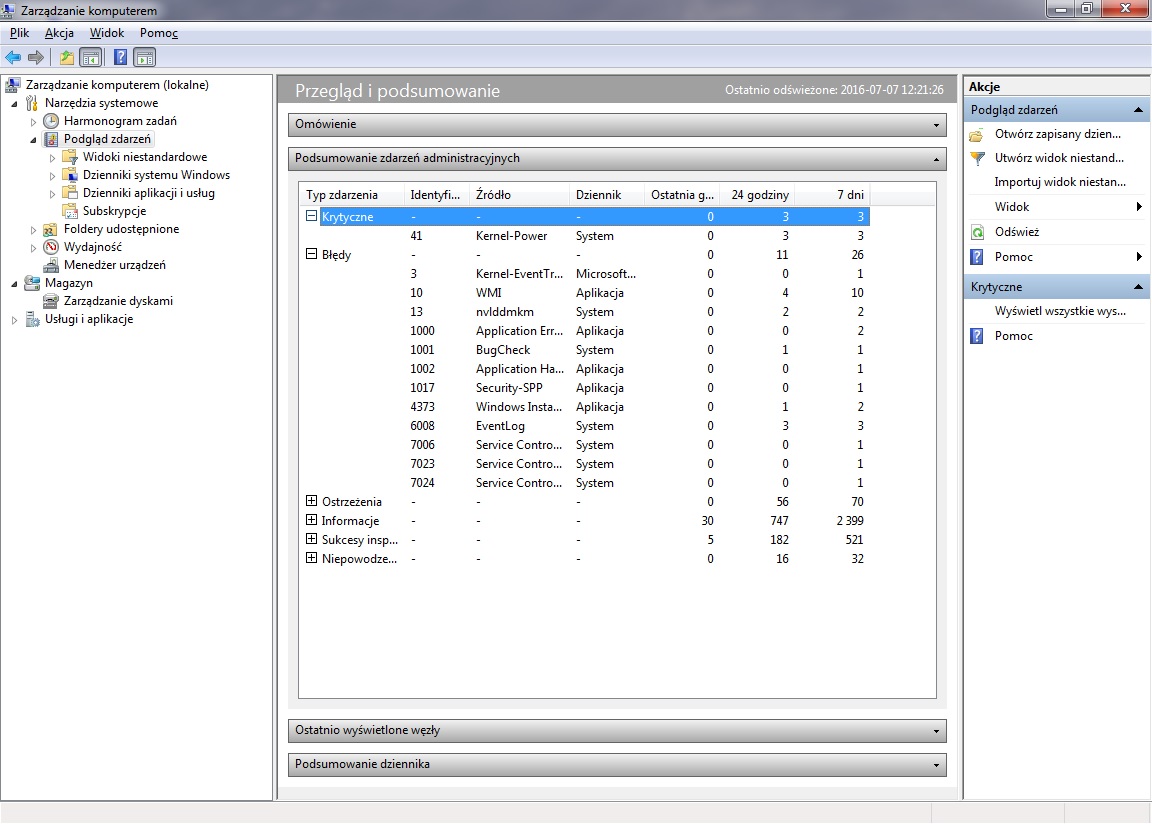Select the BugCheck event row
This screenshot has width=1152, height=824.
585,350
